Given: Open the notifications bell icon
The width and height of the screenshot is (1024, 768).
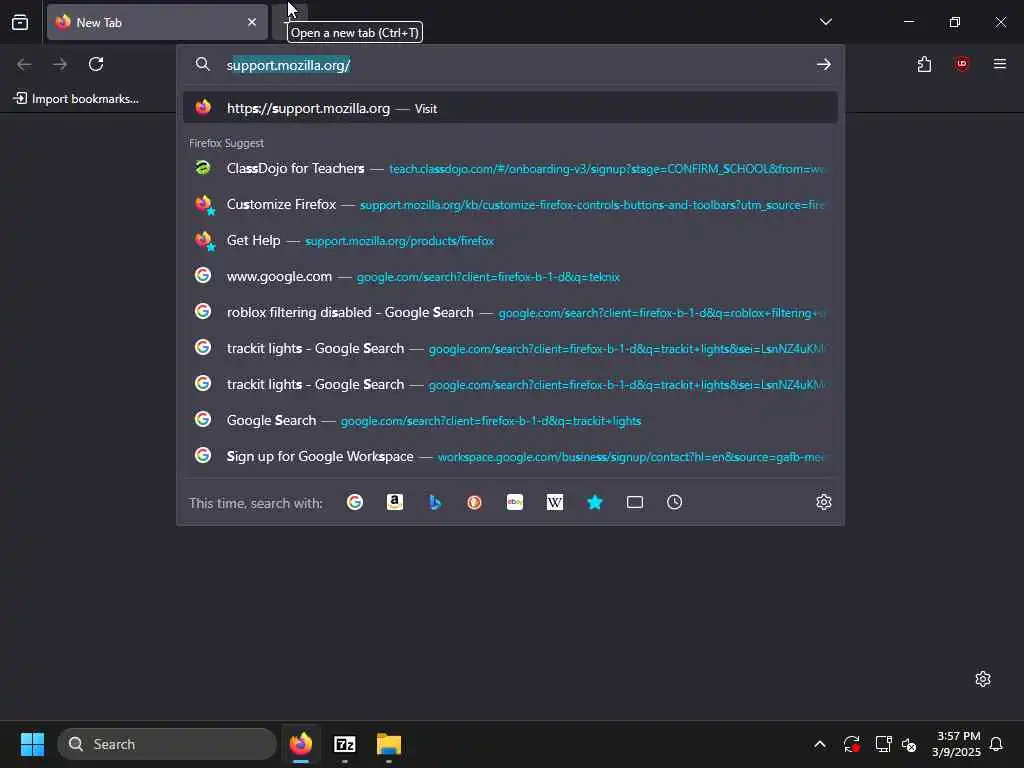Looking at the screenshot, I should 997,744.
